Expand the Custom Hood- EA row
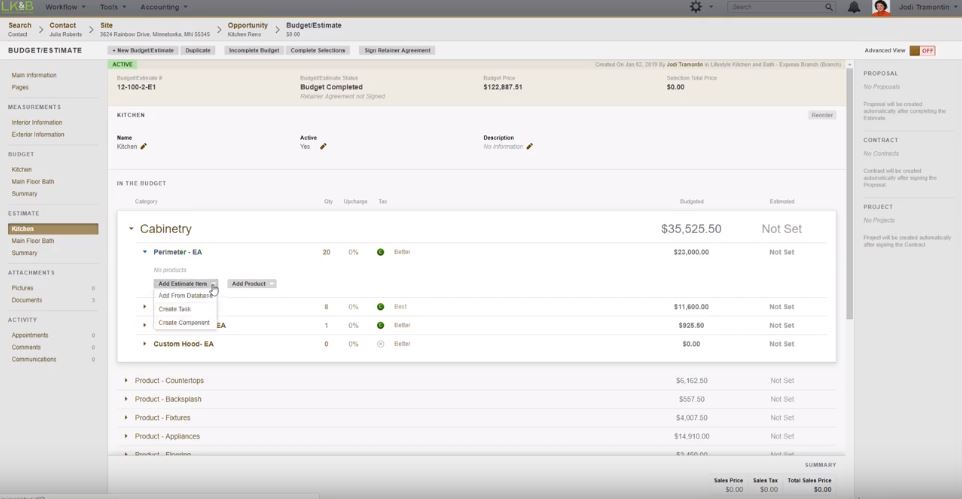 [x=145, y=344]
